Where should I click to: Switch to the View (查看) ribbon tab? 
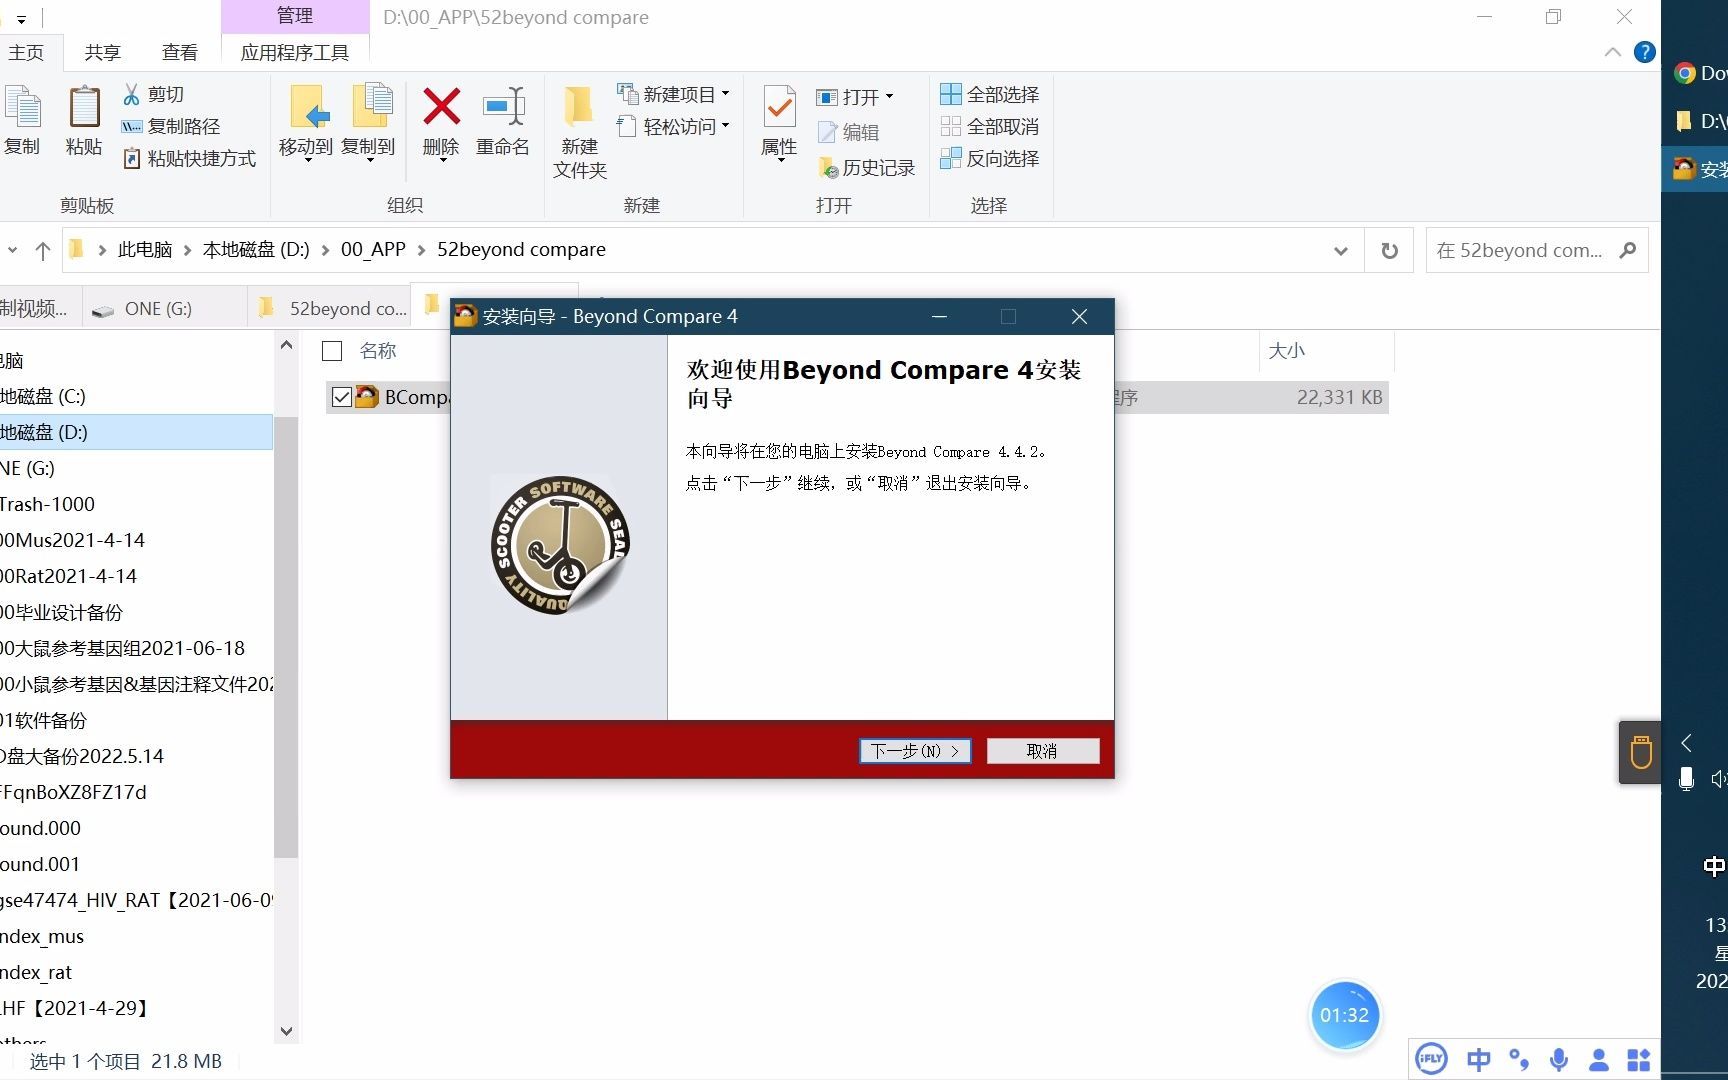point(180,52)
